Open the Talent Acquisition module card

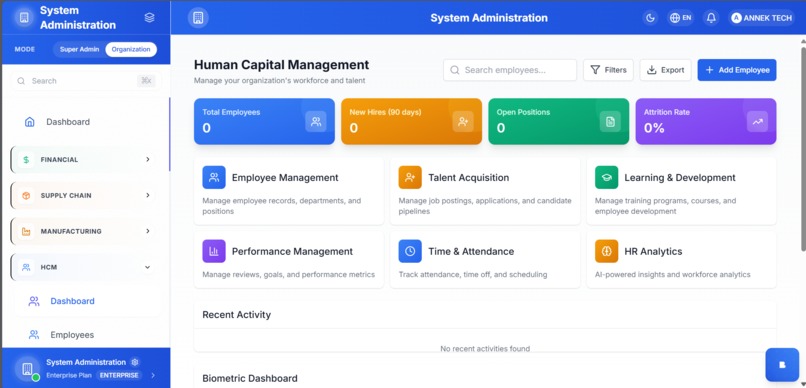(x=485, y=191)
